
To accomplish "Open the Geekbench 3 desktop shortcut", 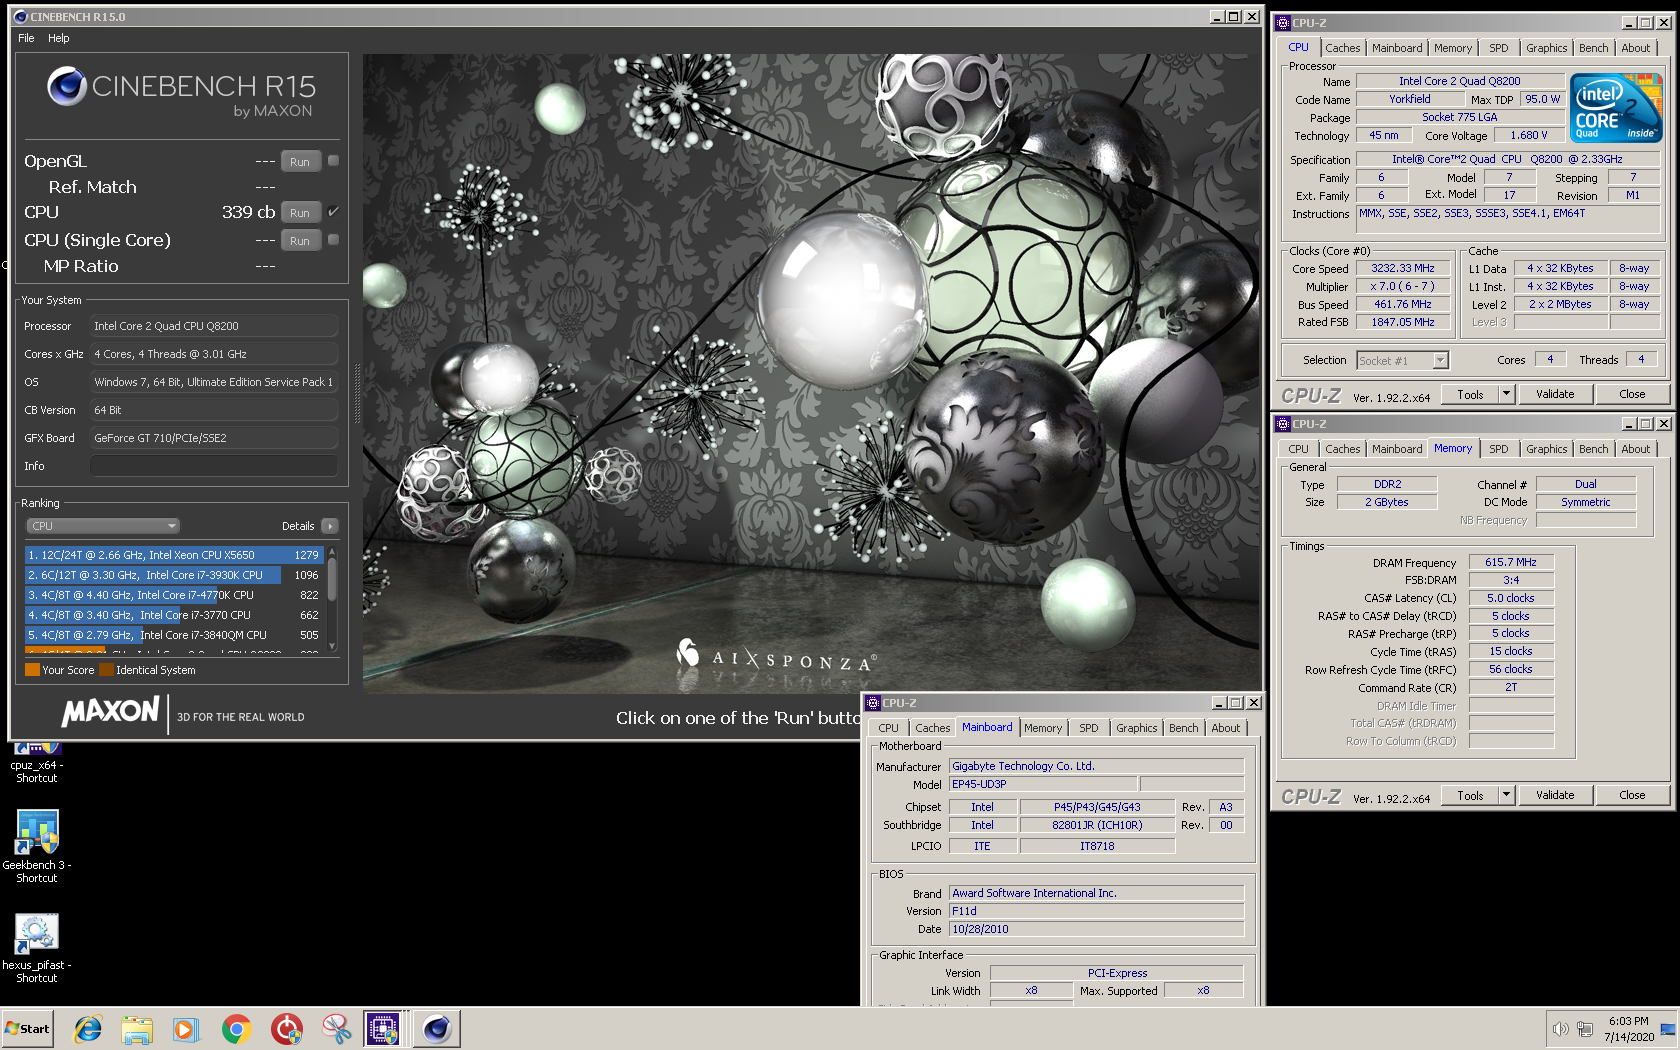I will (x=37, y=846).
